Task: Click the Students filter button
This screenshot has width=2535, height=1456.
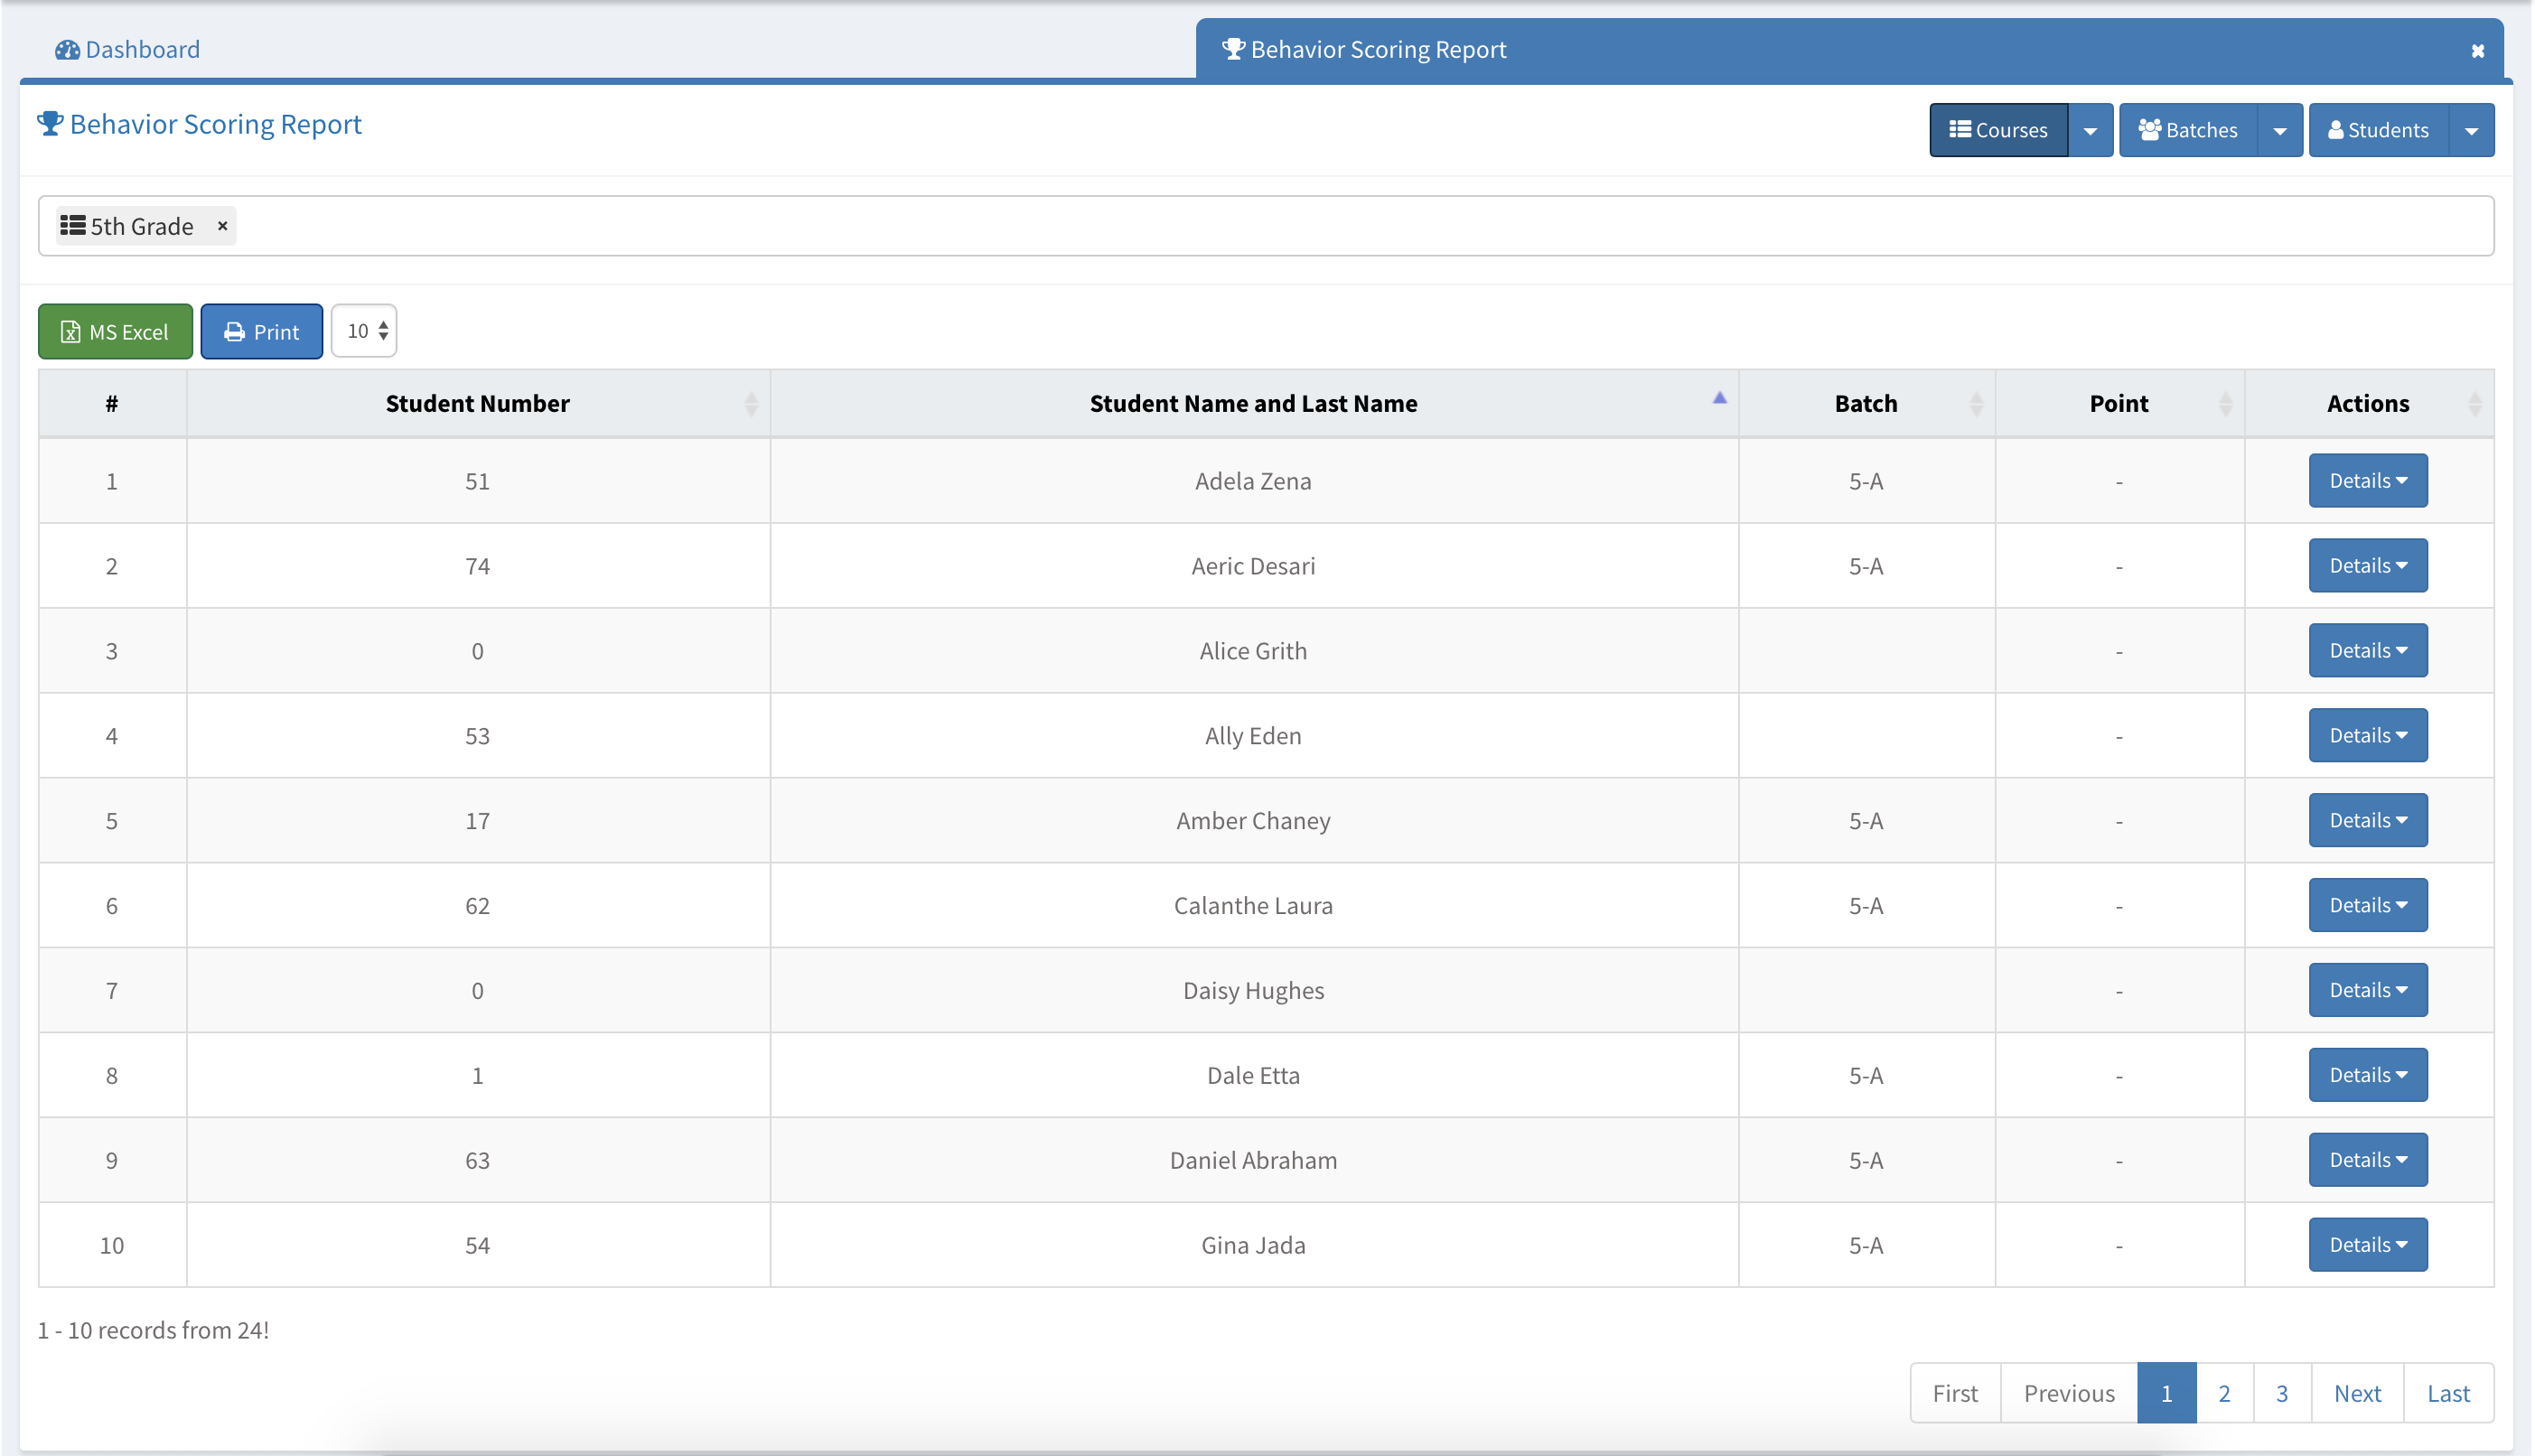Action: tap(2378, 130)
